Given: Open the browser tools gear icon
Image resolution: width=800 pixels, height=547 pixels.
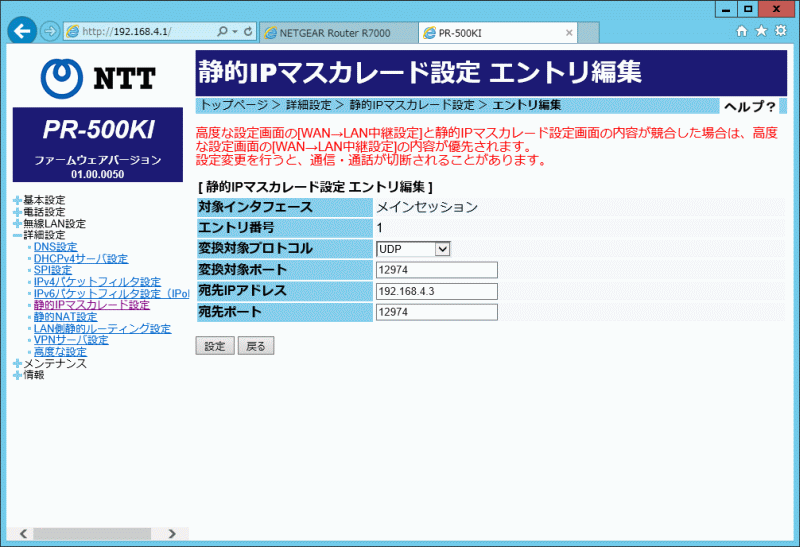Looking at the screenshot, I should (x=781, y=31).
